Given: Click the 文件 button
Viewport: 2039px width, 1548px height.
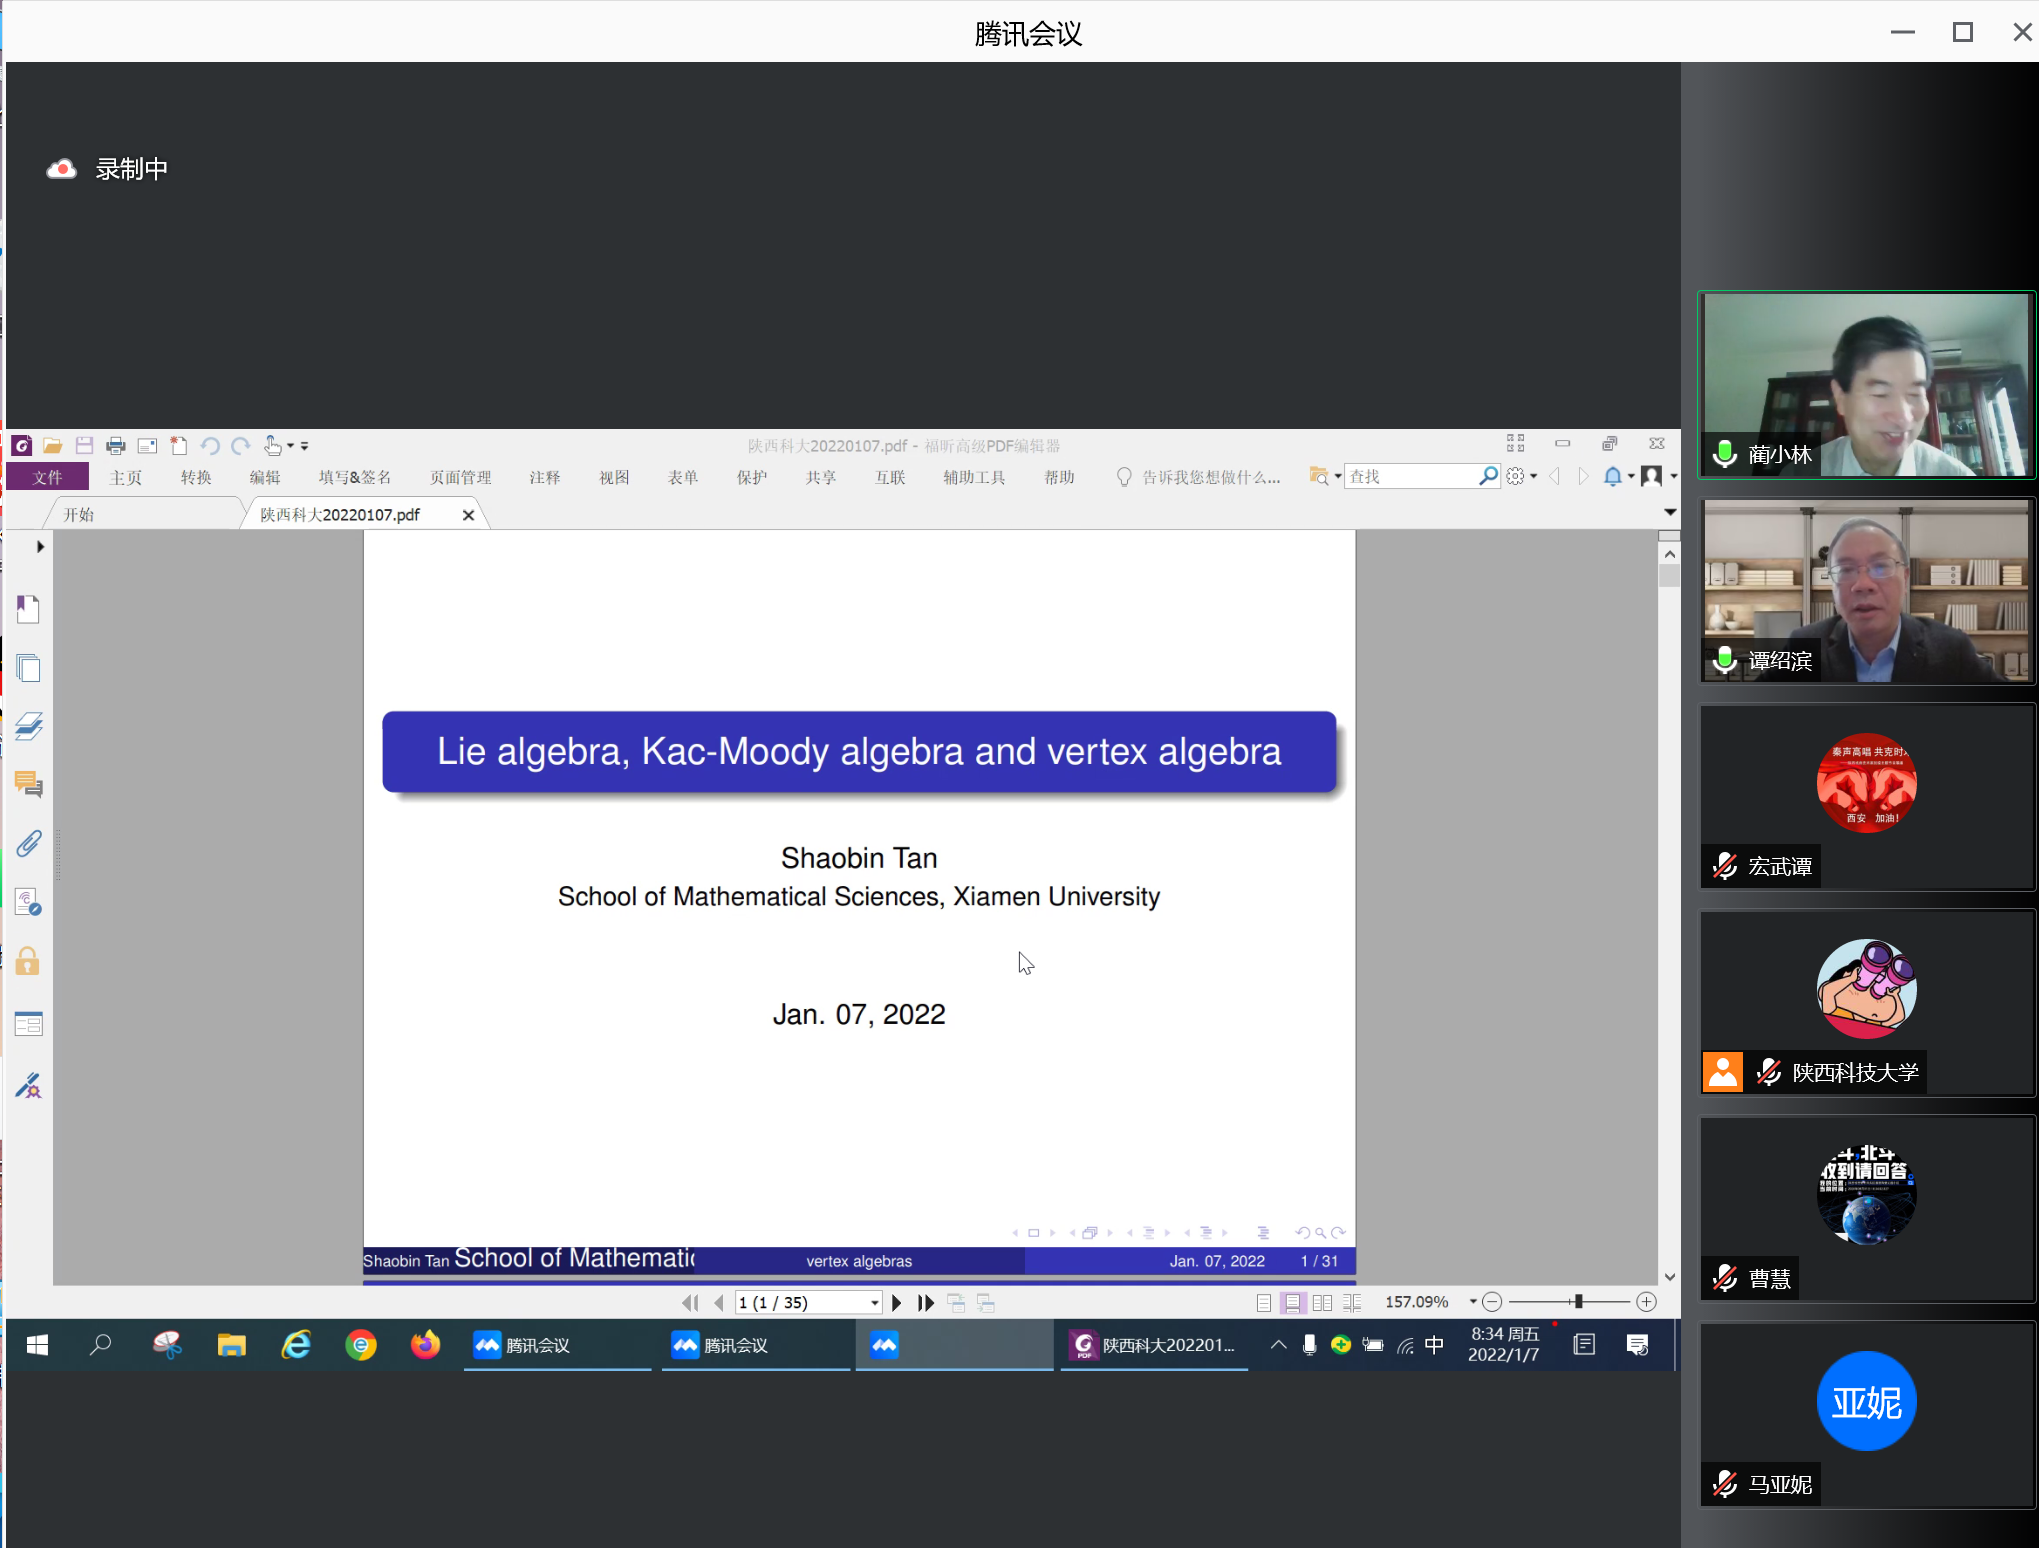Looking at the screenshot, I should [x=47, y=478].
